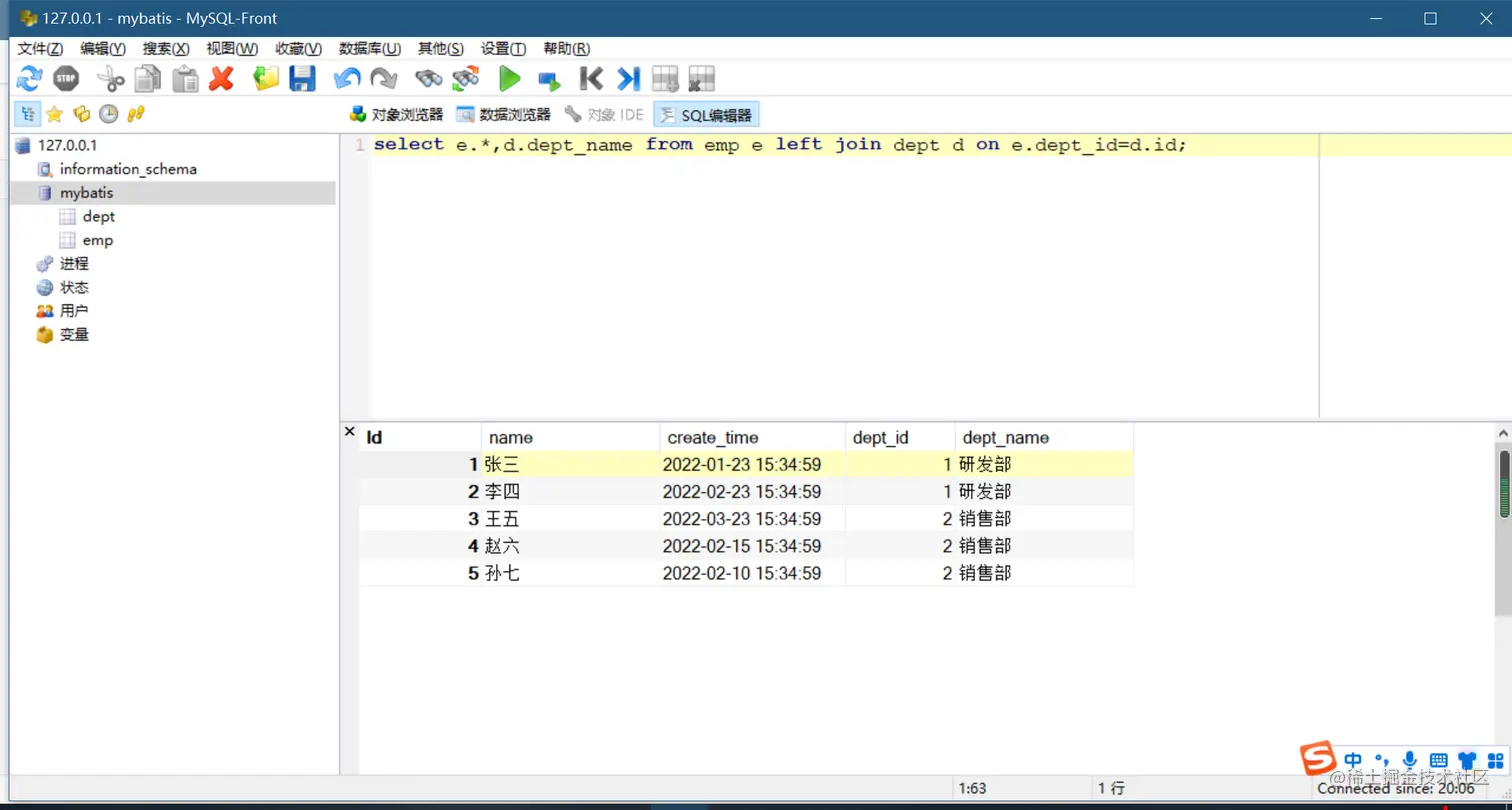
Task: Open the 帮助(R) menu
Action: tap(566, 49)
